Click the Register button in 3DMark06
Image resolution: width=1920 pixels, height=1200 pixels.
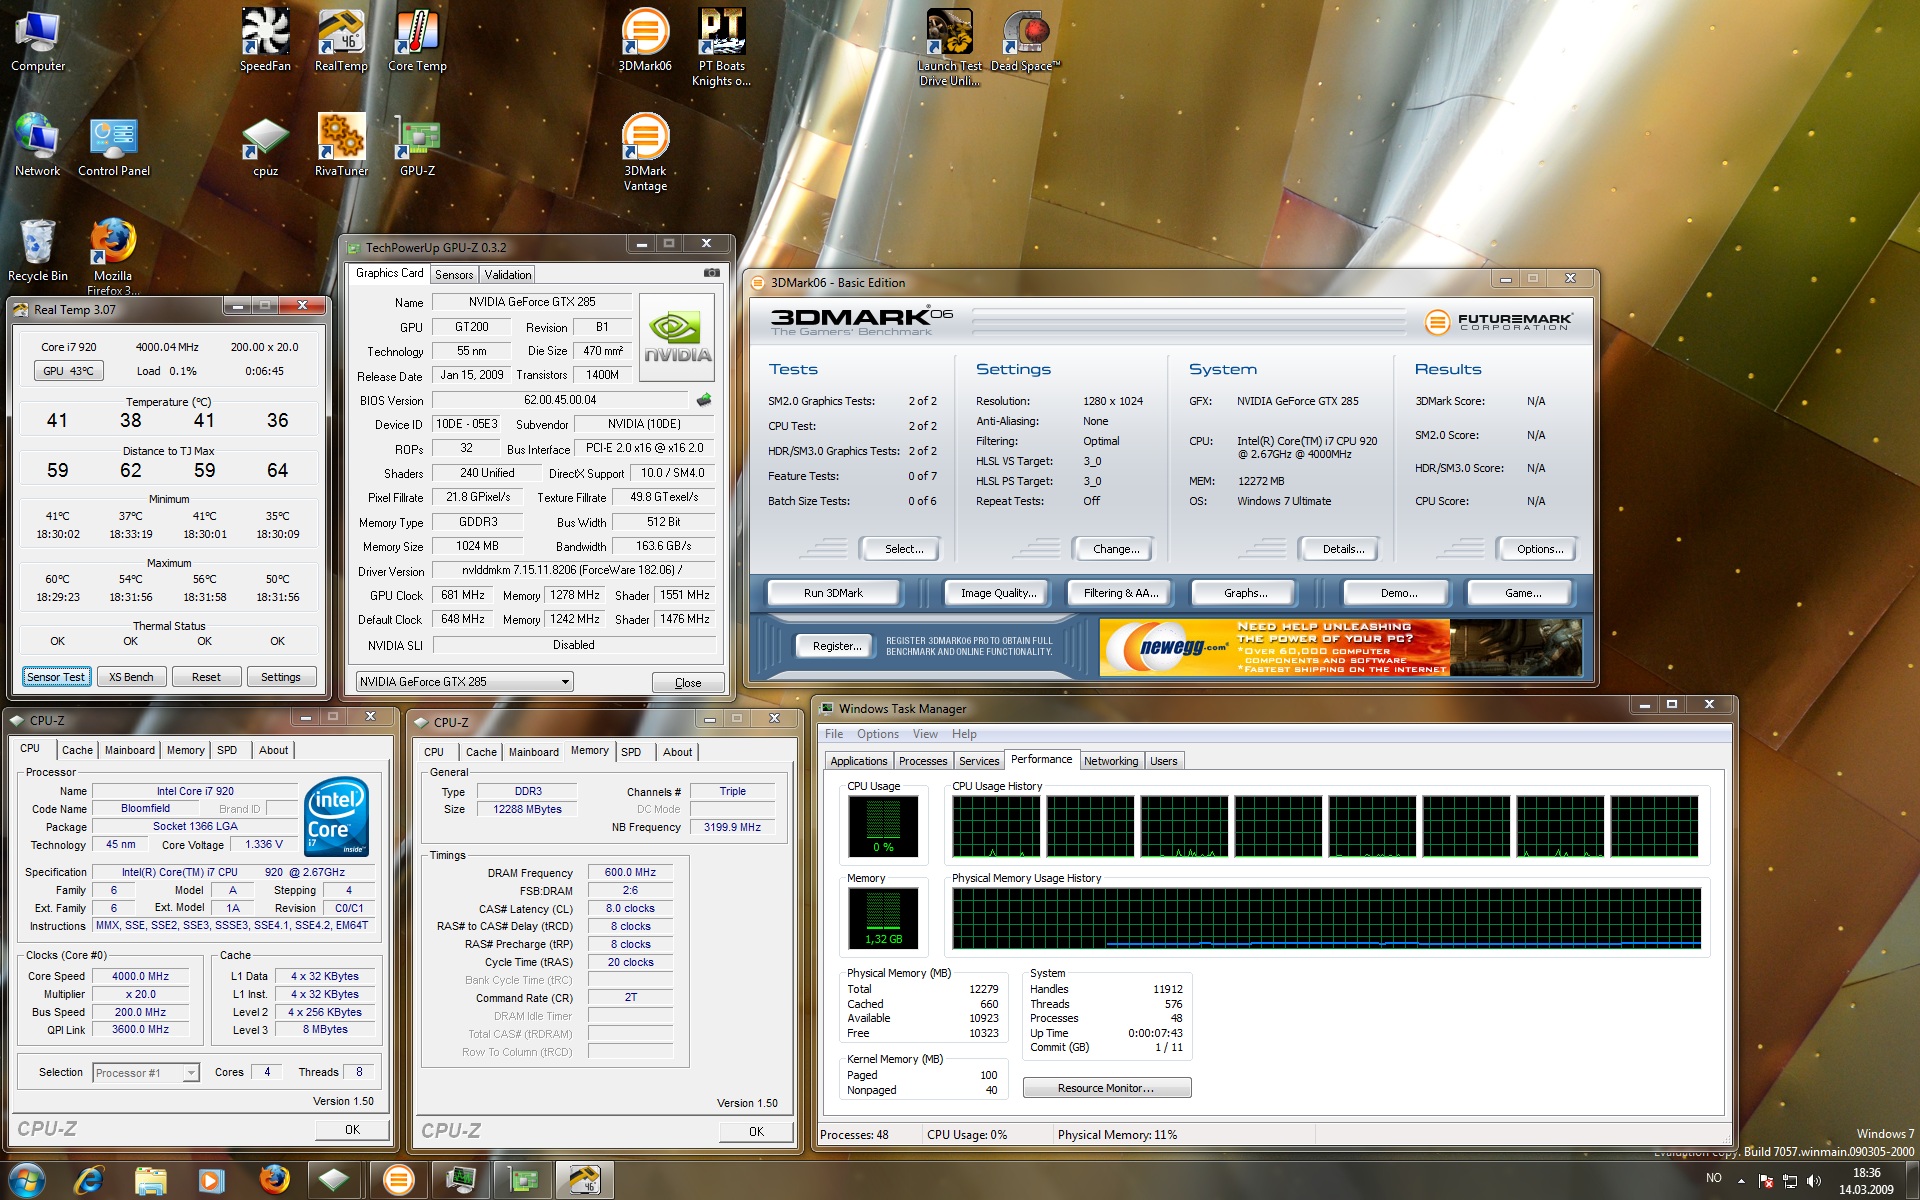pos(837,646)
